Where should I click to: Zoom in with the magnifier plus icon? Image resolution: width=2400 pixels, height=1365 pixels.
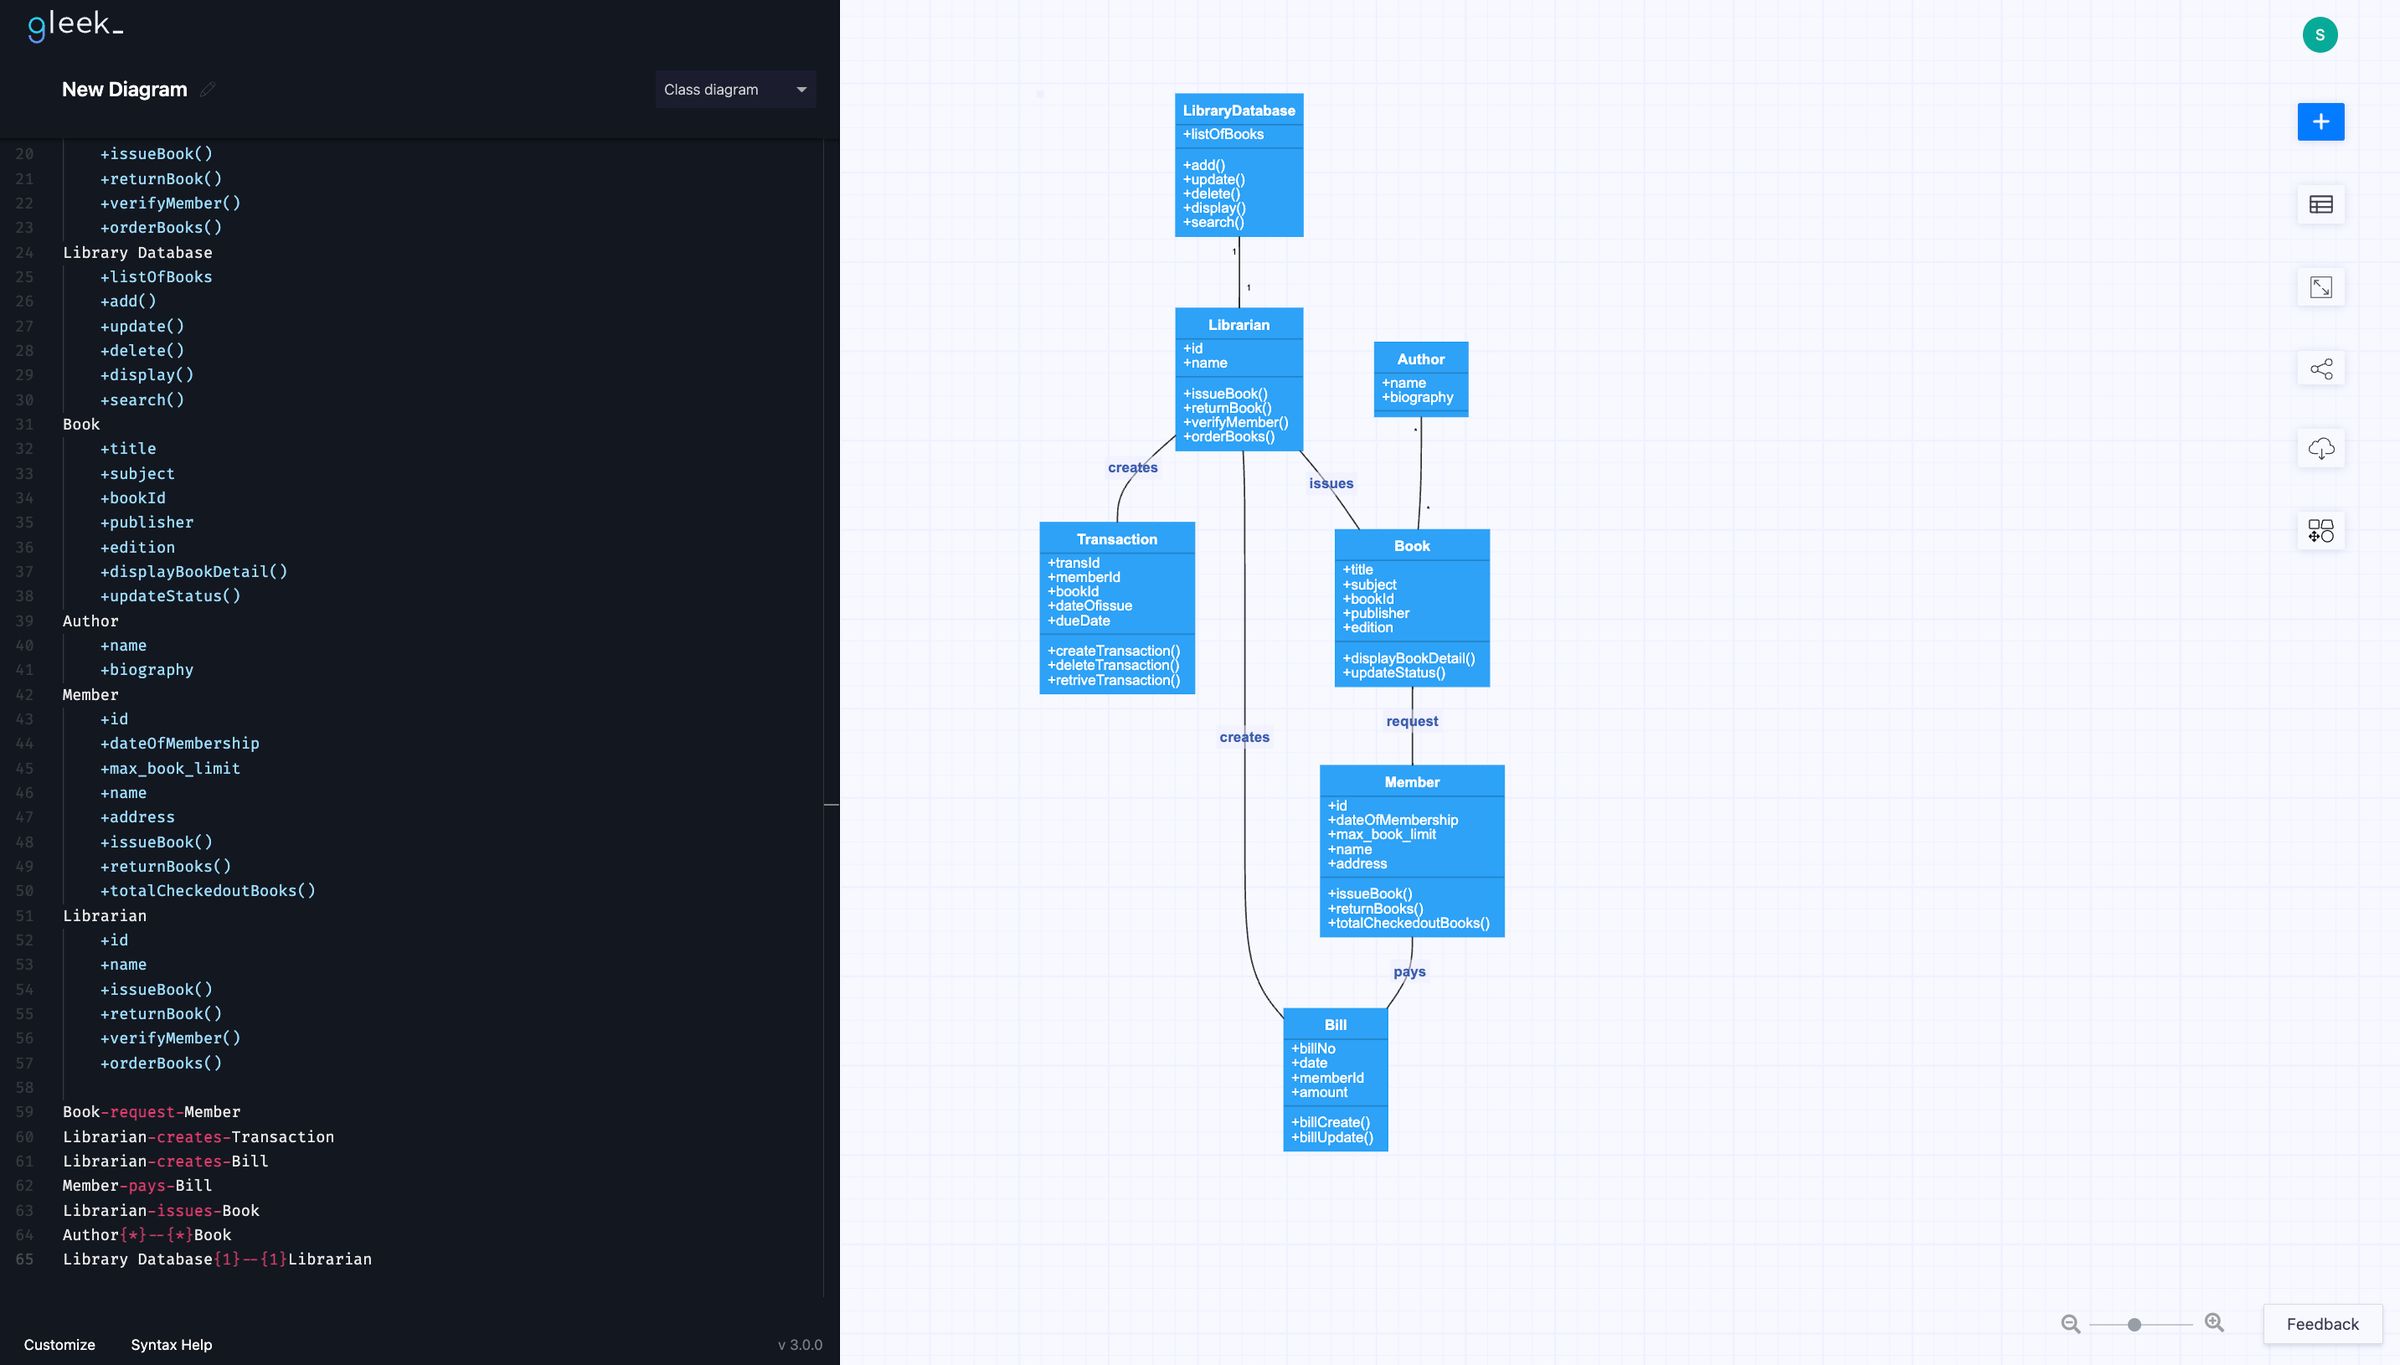click(2215, 1323)
